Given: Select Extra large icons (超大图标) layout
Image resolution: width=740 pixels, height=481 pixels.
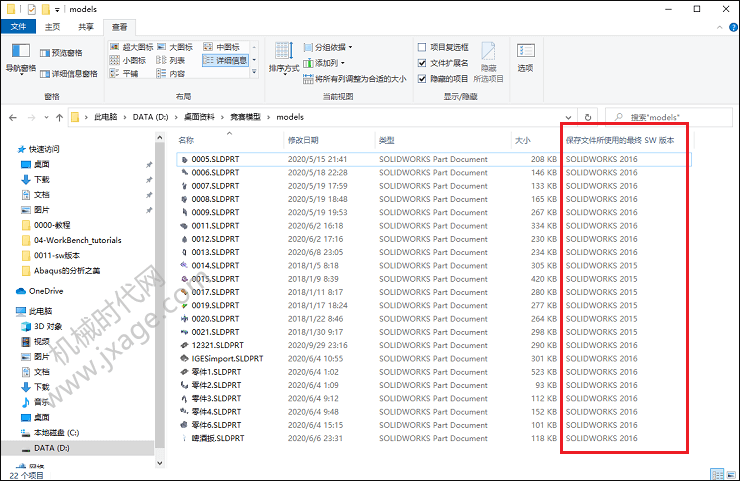Looking at the screenshot, I should pos(132,47).
